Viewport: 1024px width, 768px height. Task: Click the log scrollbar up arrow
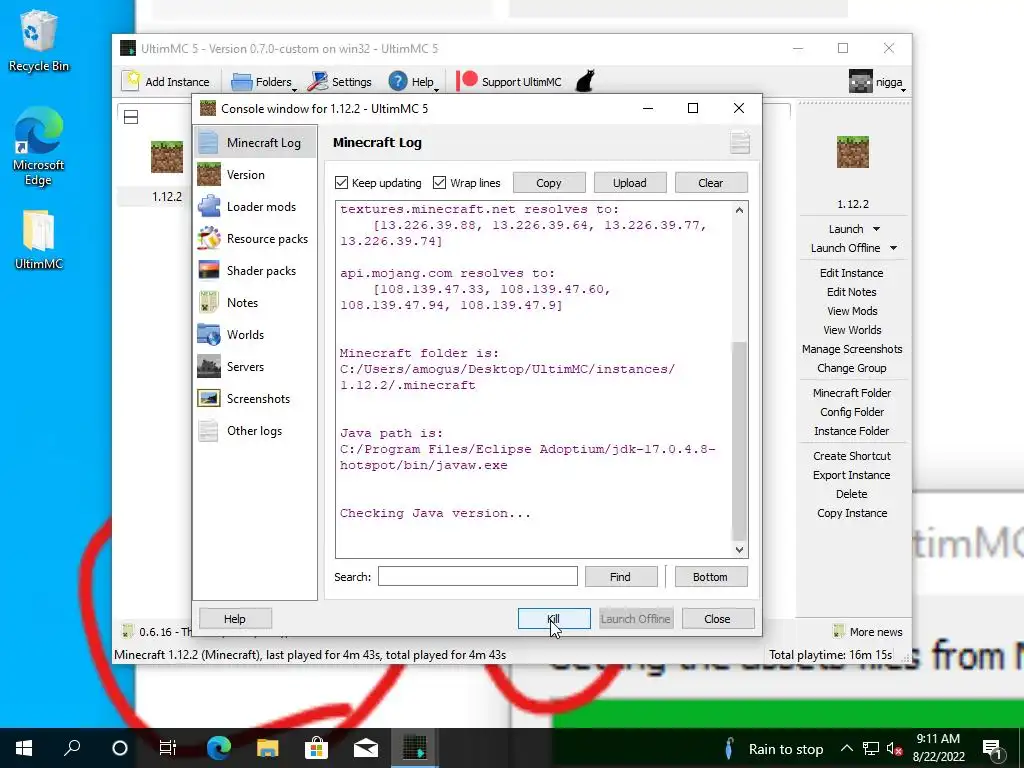click(x=739, y=210)
